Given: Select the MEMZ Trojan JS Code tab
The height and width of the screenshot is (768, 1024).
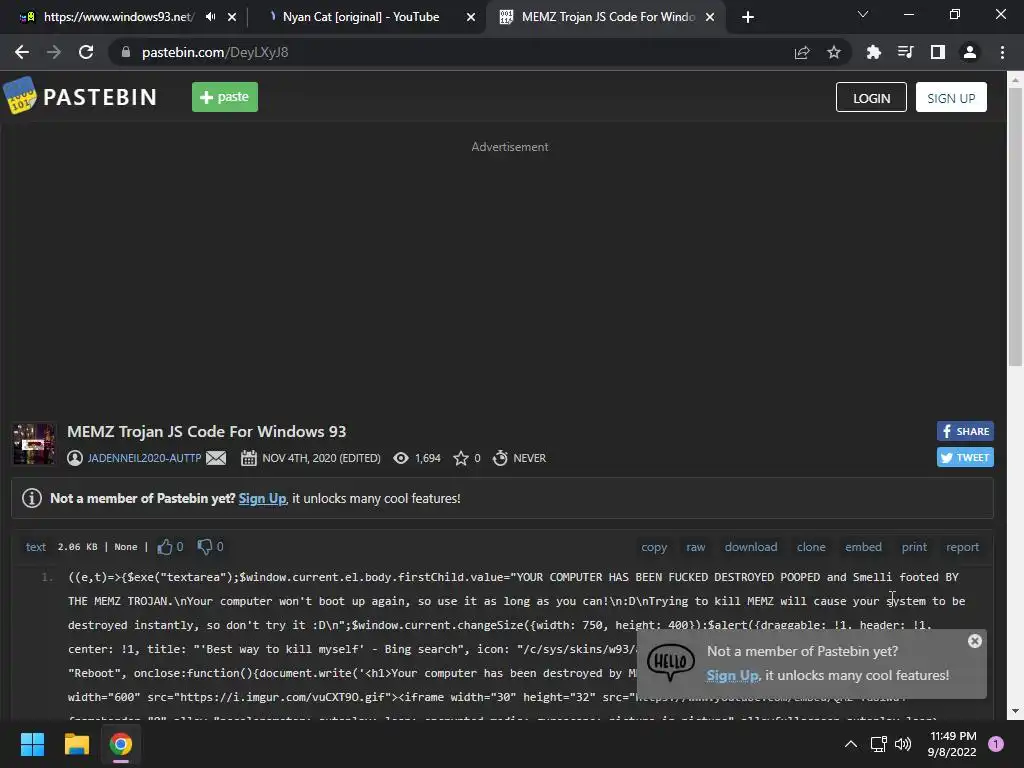Looking at the screenshot, I should (607, 17).
